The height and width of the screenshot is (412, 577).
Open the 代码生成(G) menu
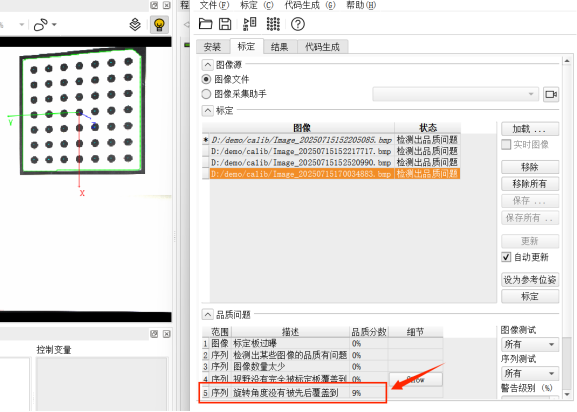point(310,5)
